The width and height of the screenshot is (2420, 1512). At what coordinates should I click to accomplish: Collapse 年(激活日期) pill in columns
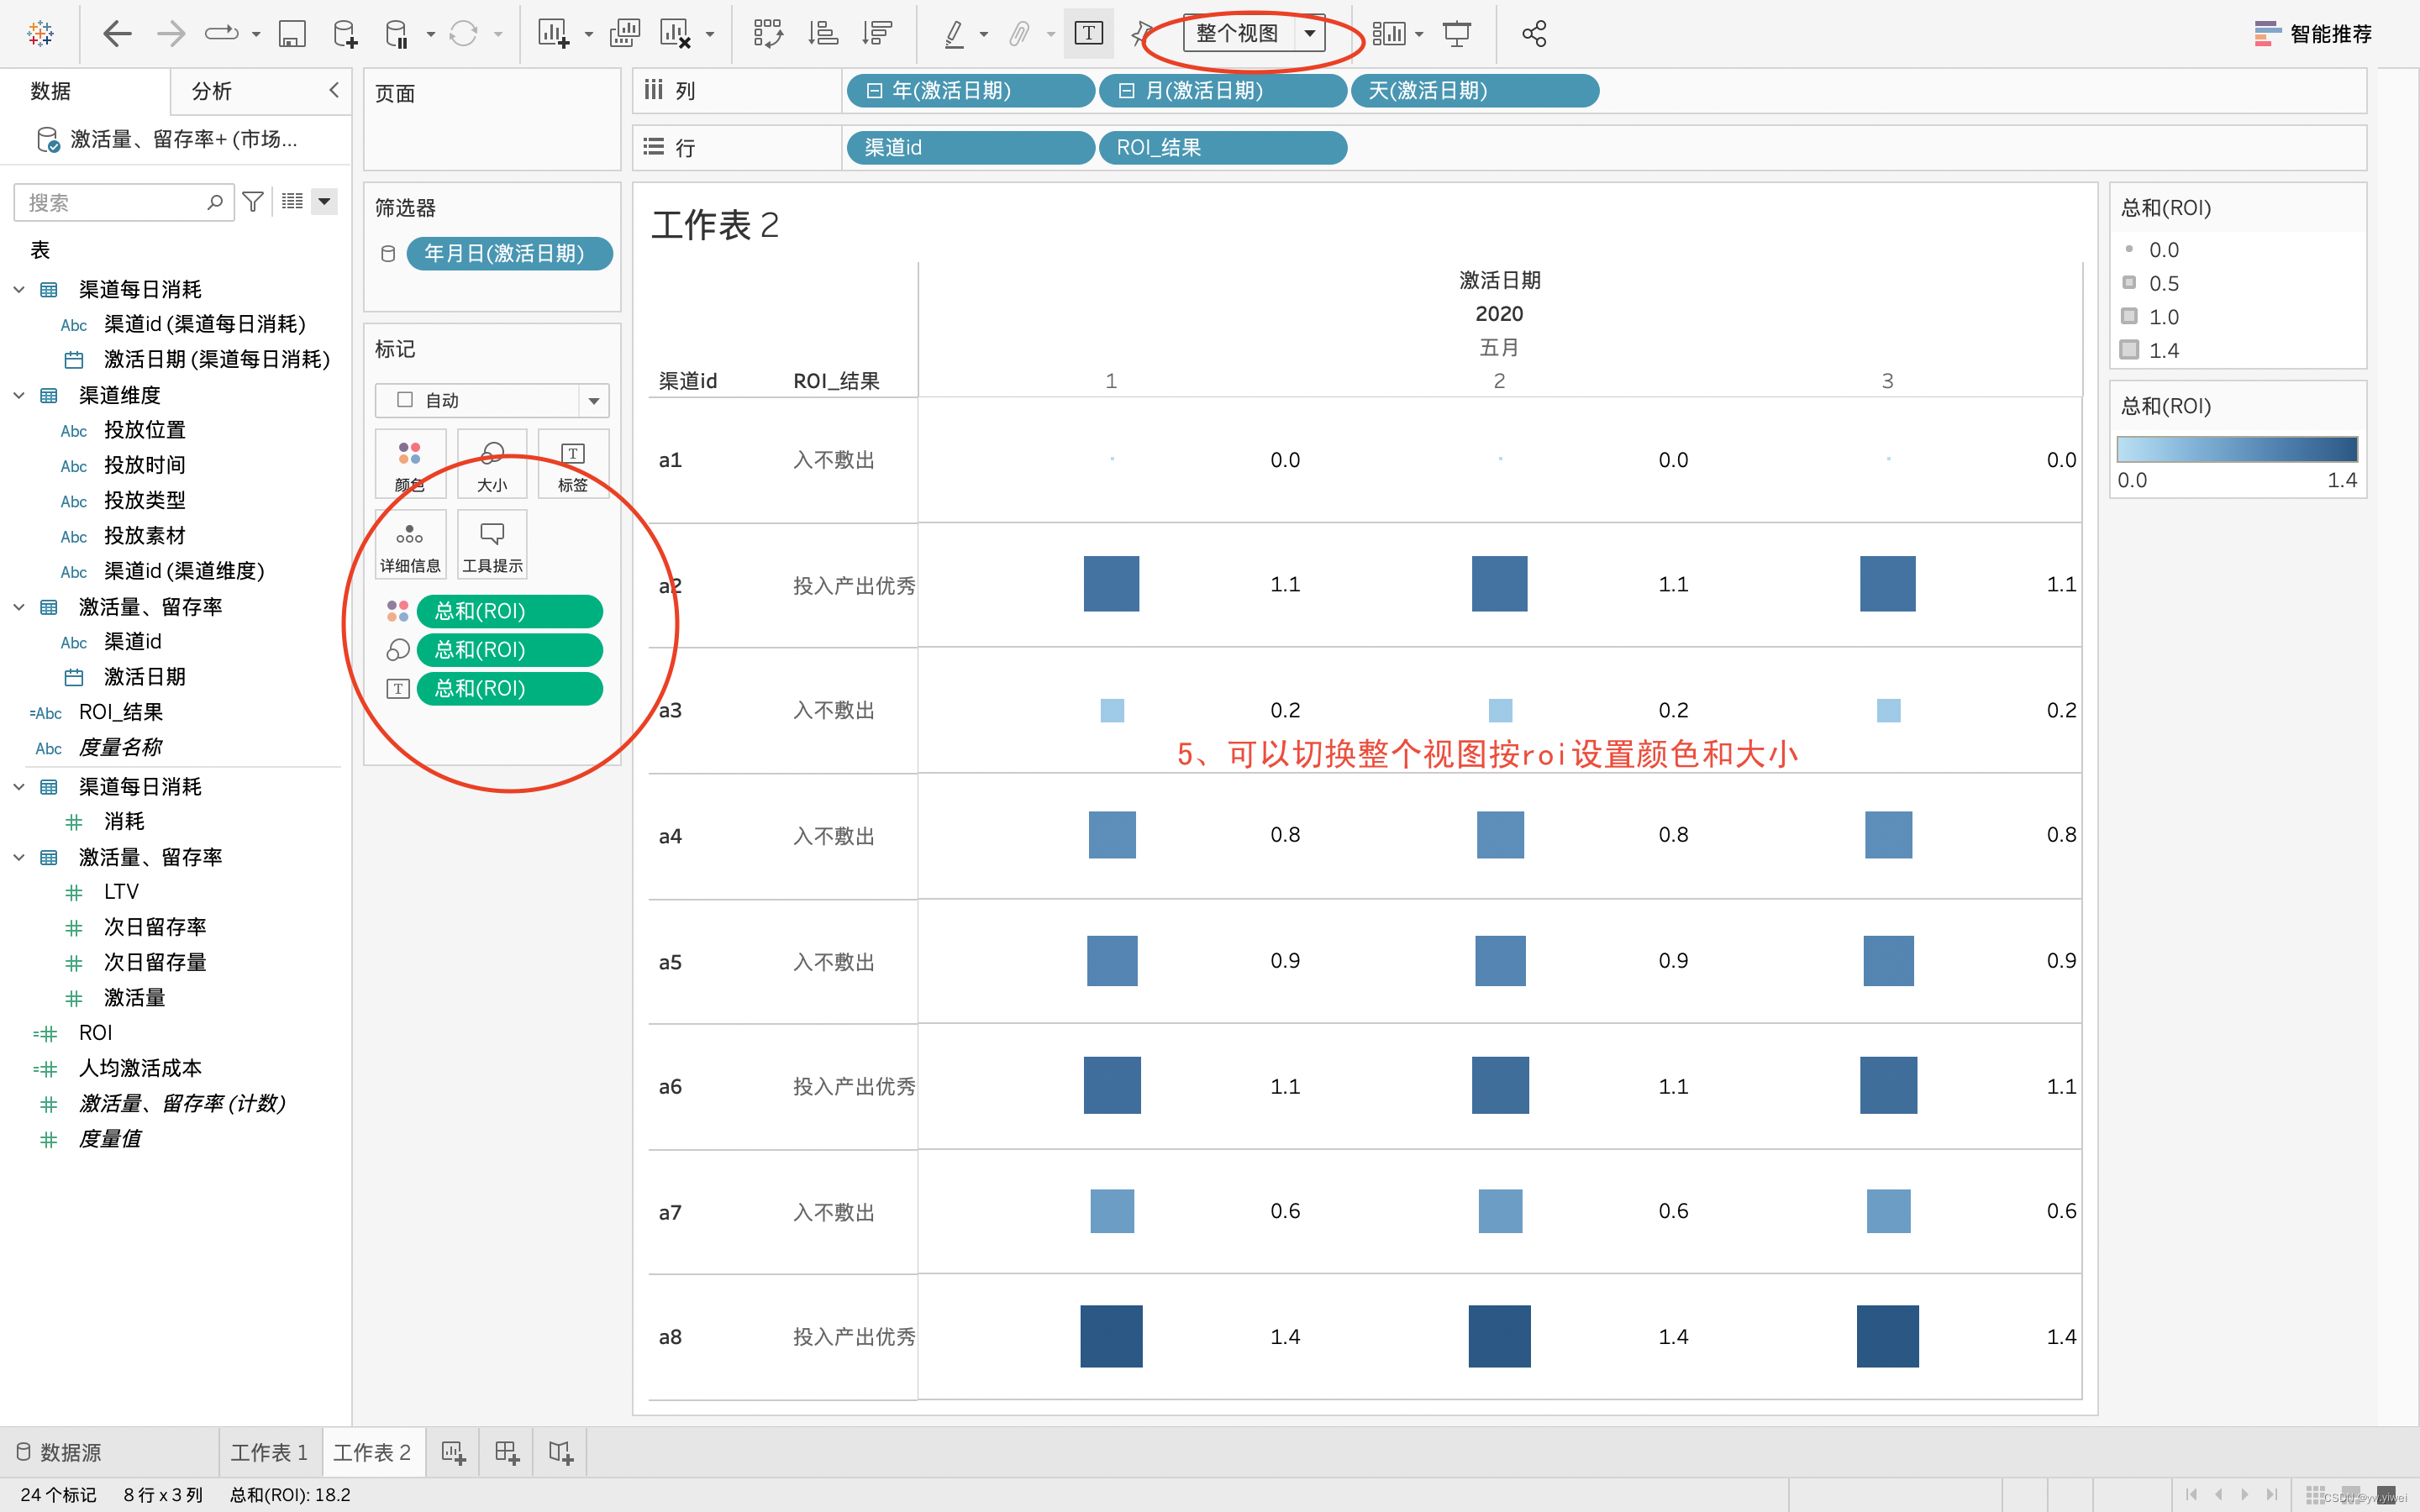(875, 91)
